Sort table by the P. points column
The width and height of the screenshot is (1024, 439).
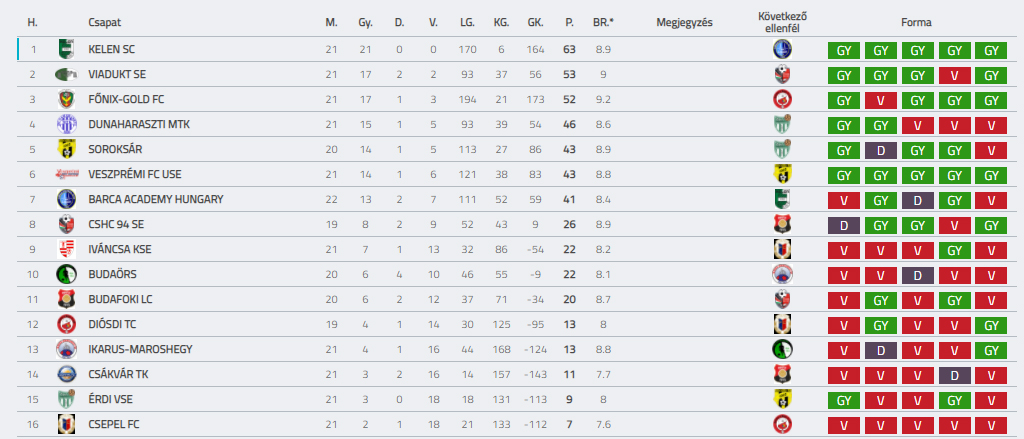(x=569, y=22)
